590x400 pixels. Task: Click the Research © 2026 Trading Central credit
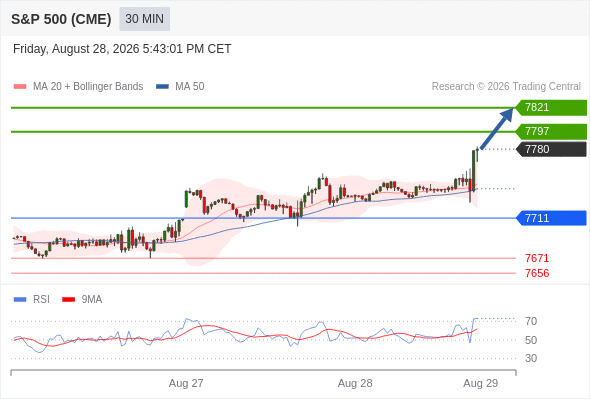[x=506, y=87]
